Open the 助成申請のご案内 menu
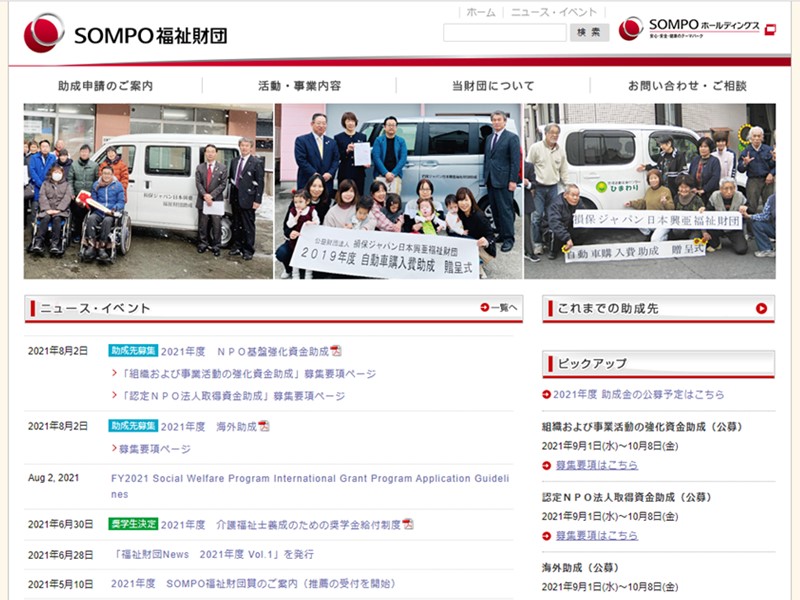800x600 pixels. 106,86
